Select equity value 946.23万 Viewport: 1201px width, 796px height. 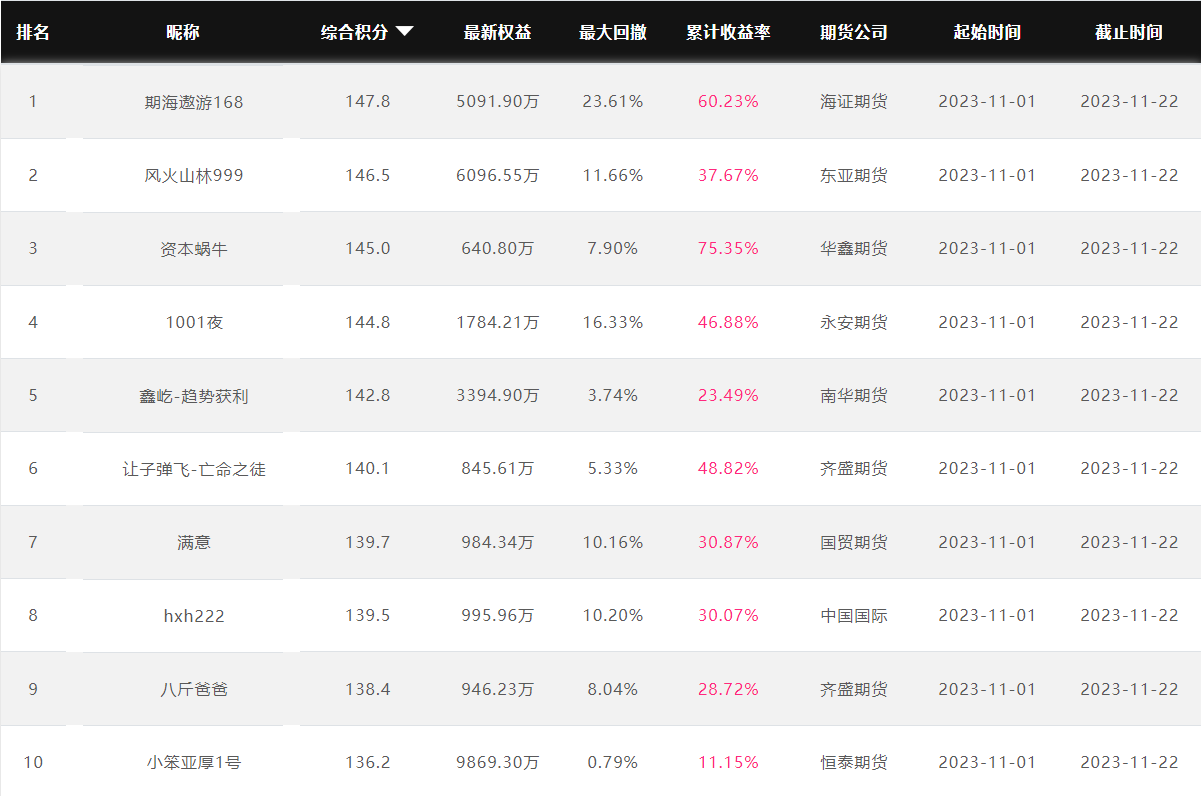click(497, 689)
